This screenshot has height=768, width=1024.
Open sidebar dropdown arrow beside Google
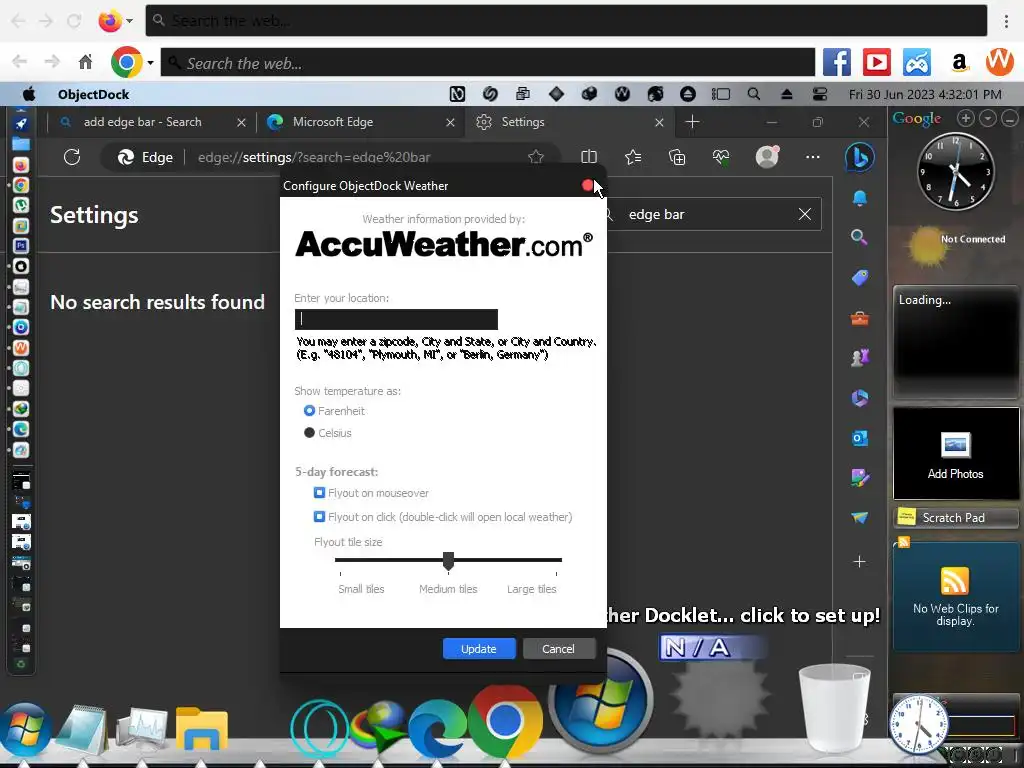point(987,118)
